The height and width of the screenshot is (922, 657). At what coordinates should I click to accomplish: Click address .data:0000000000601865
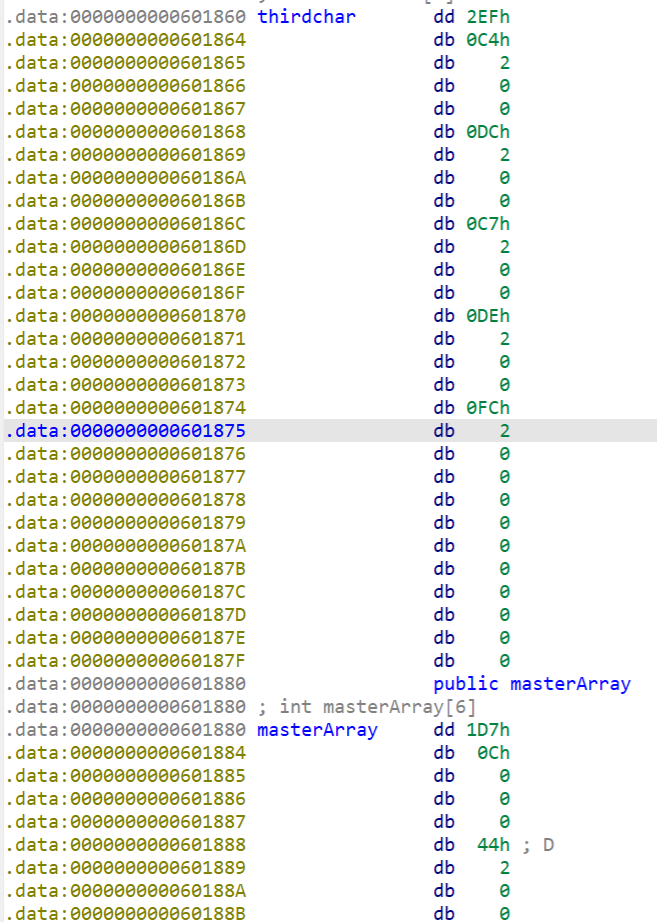tap(126, 63)
